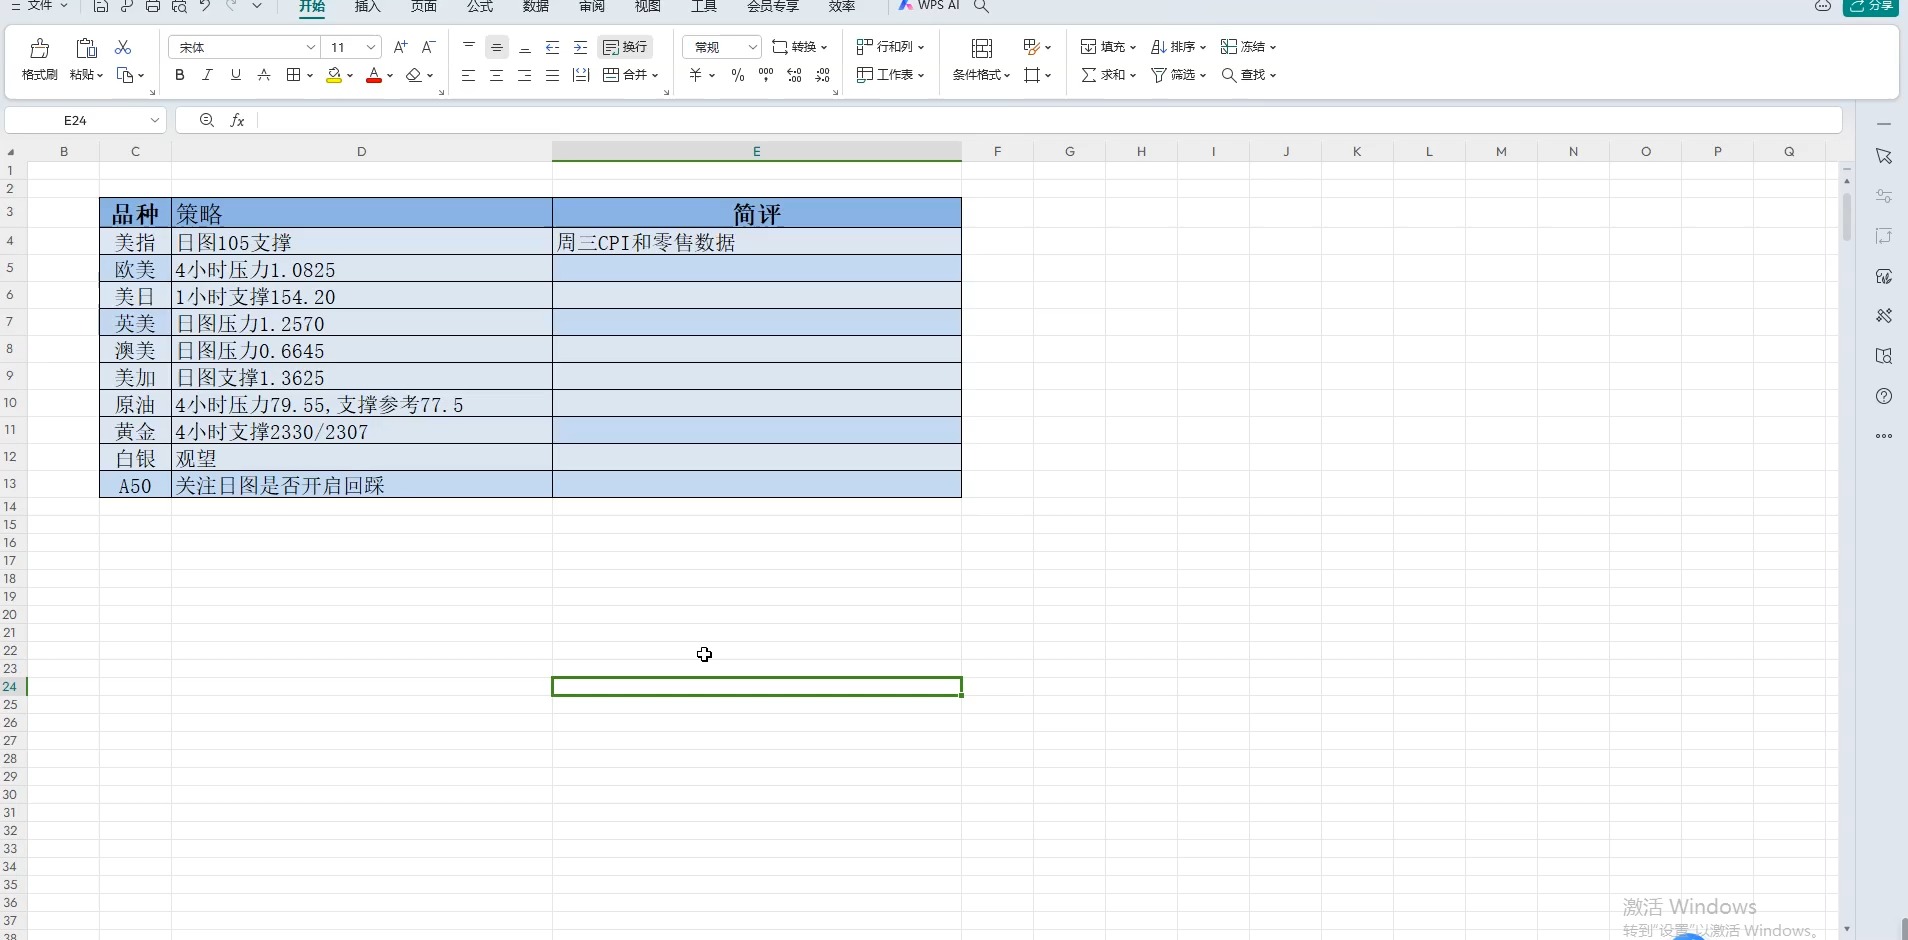Click the print preview icon

click(x=179, y=6)
